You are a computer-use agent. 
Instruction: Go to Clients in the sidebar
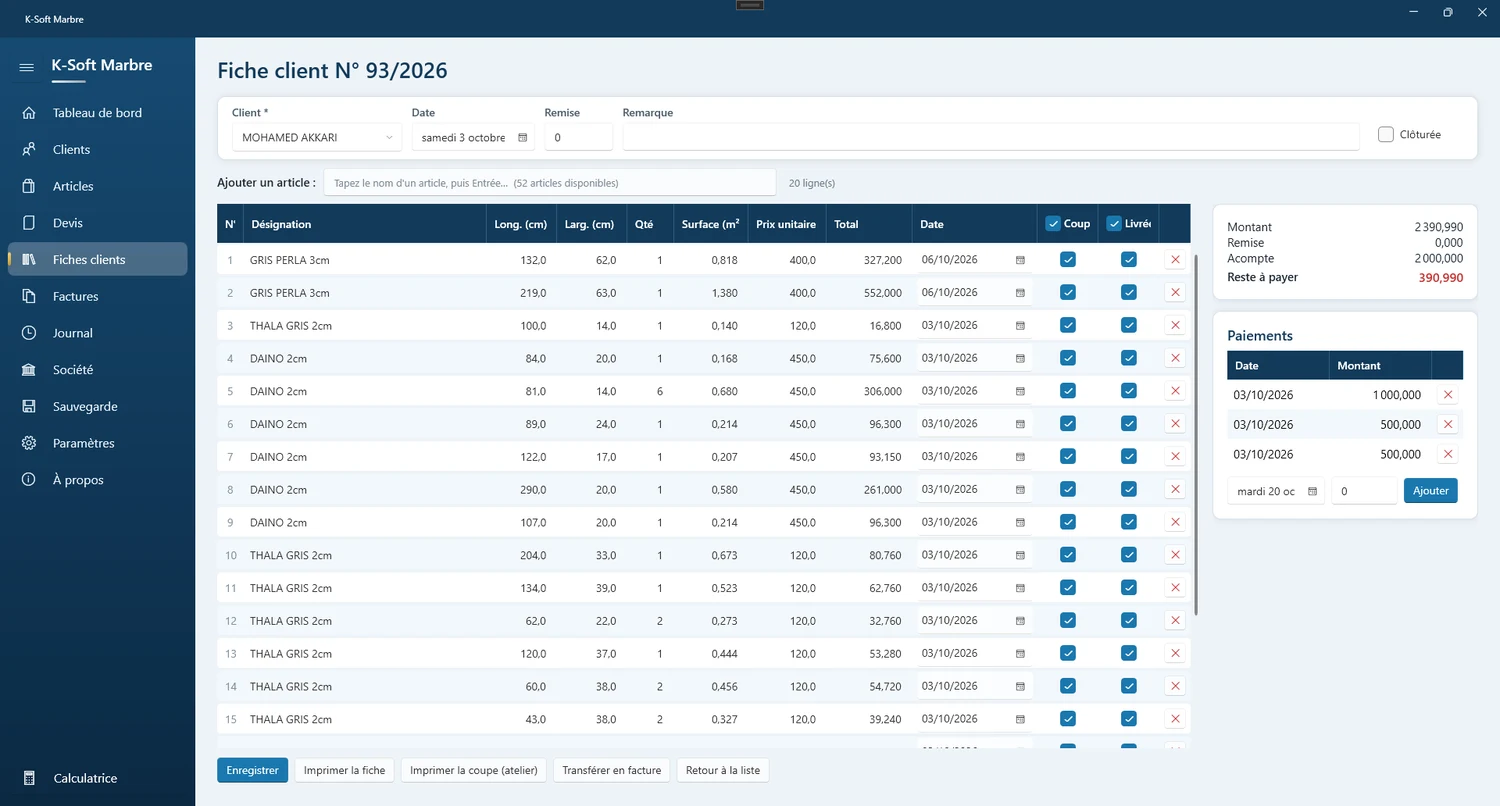(97, 150)
